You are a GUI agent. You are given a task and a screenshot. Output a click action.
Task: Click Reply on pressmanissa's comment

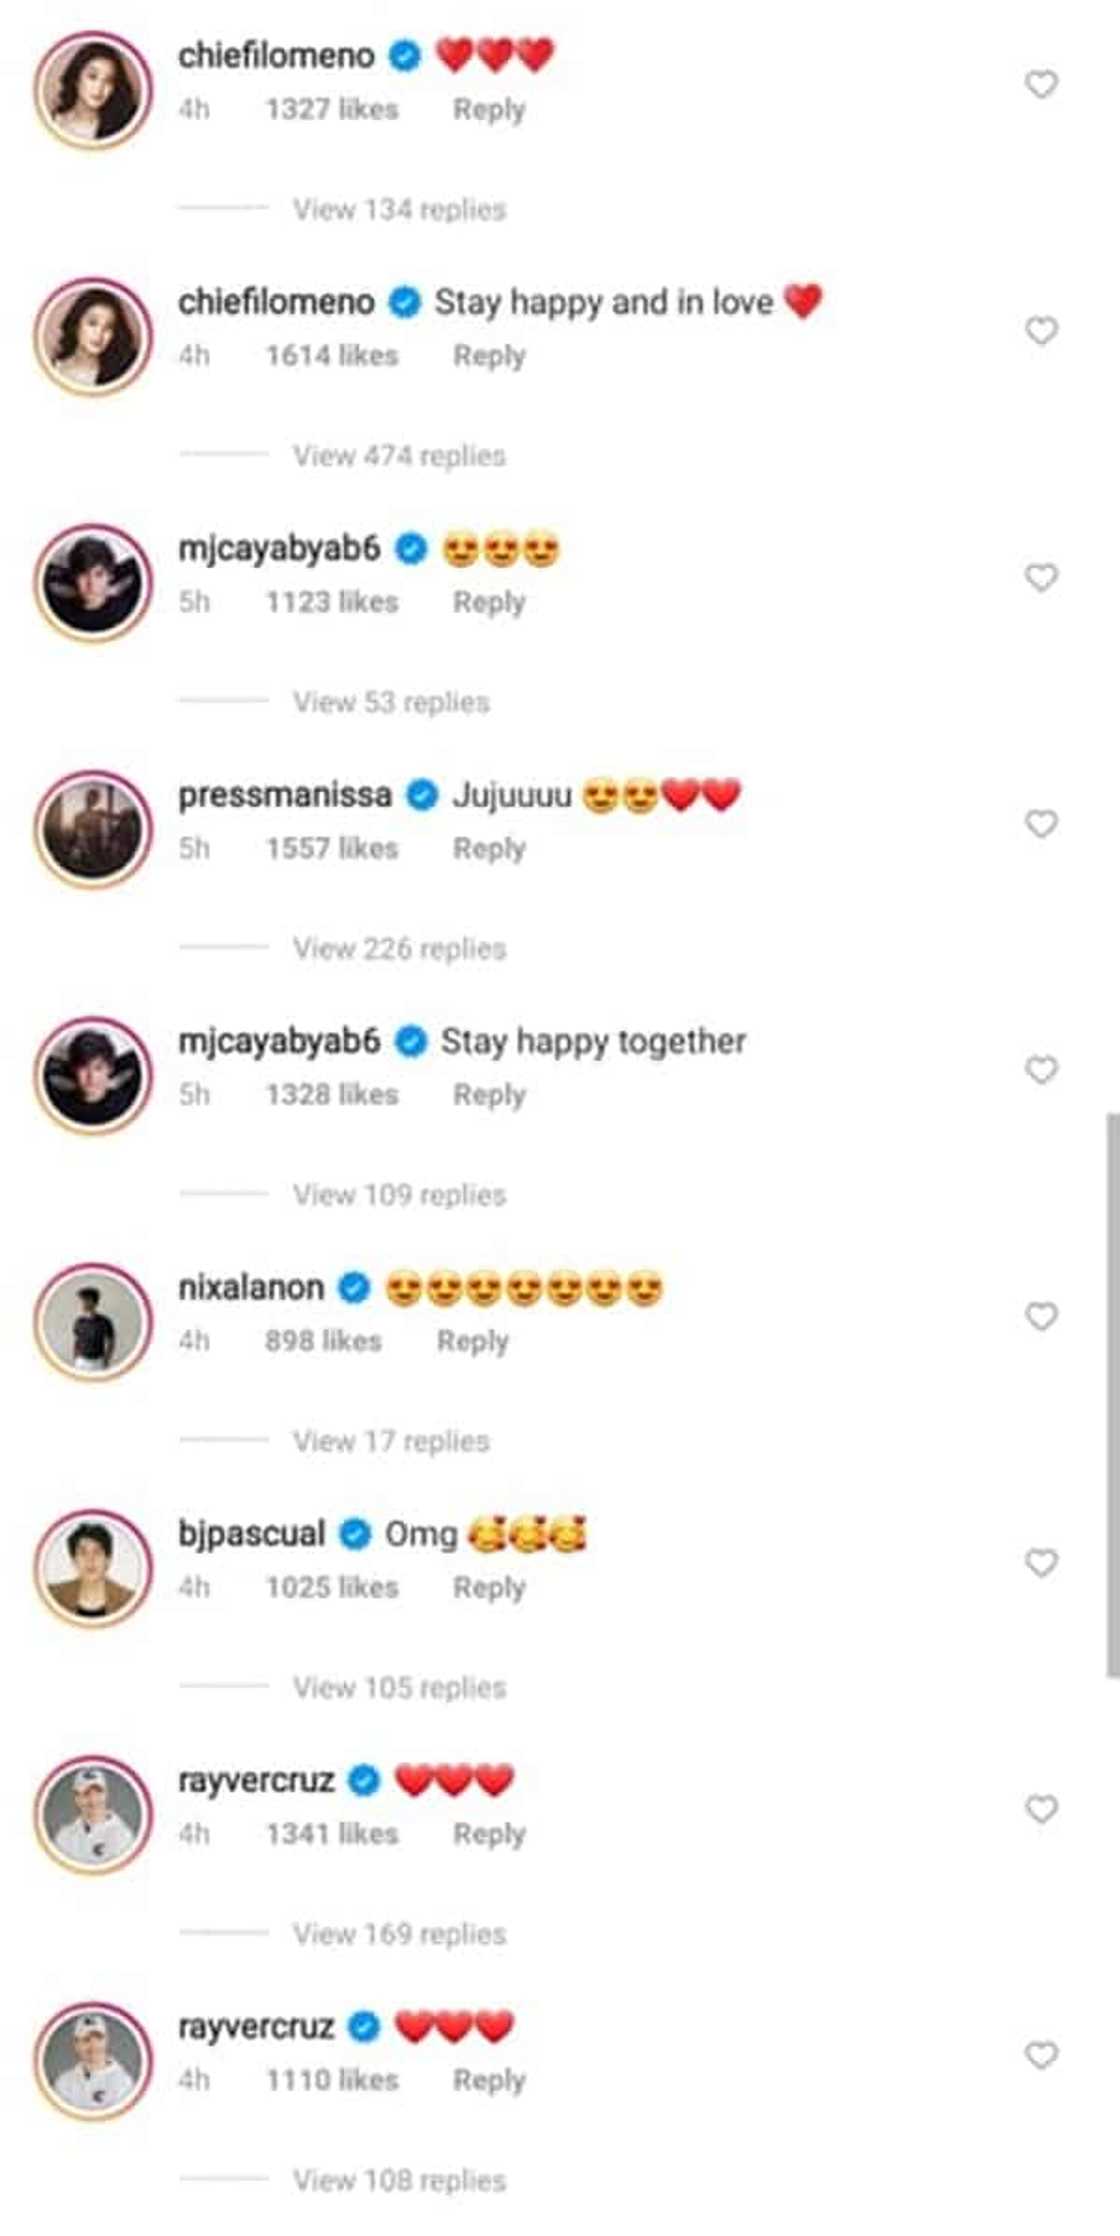point(490,847)
